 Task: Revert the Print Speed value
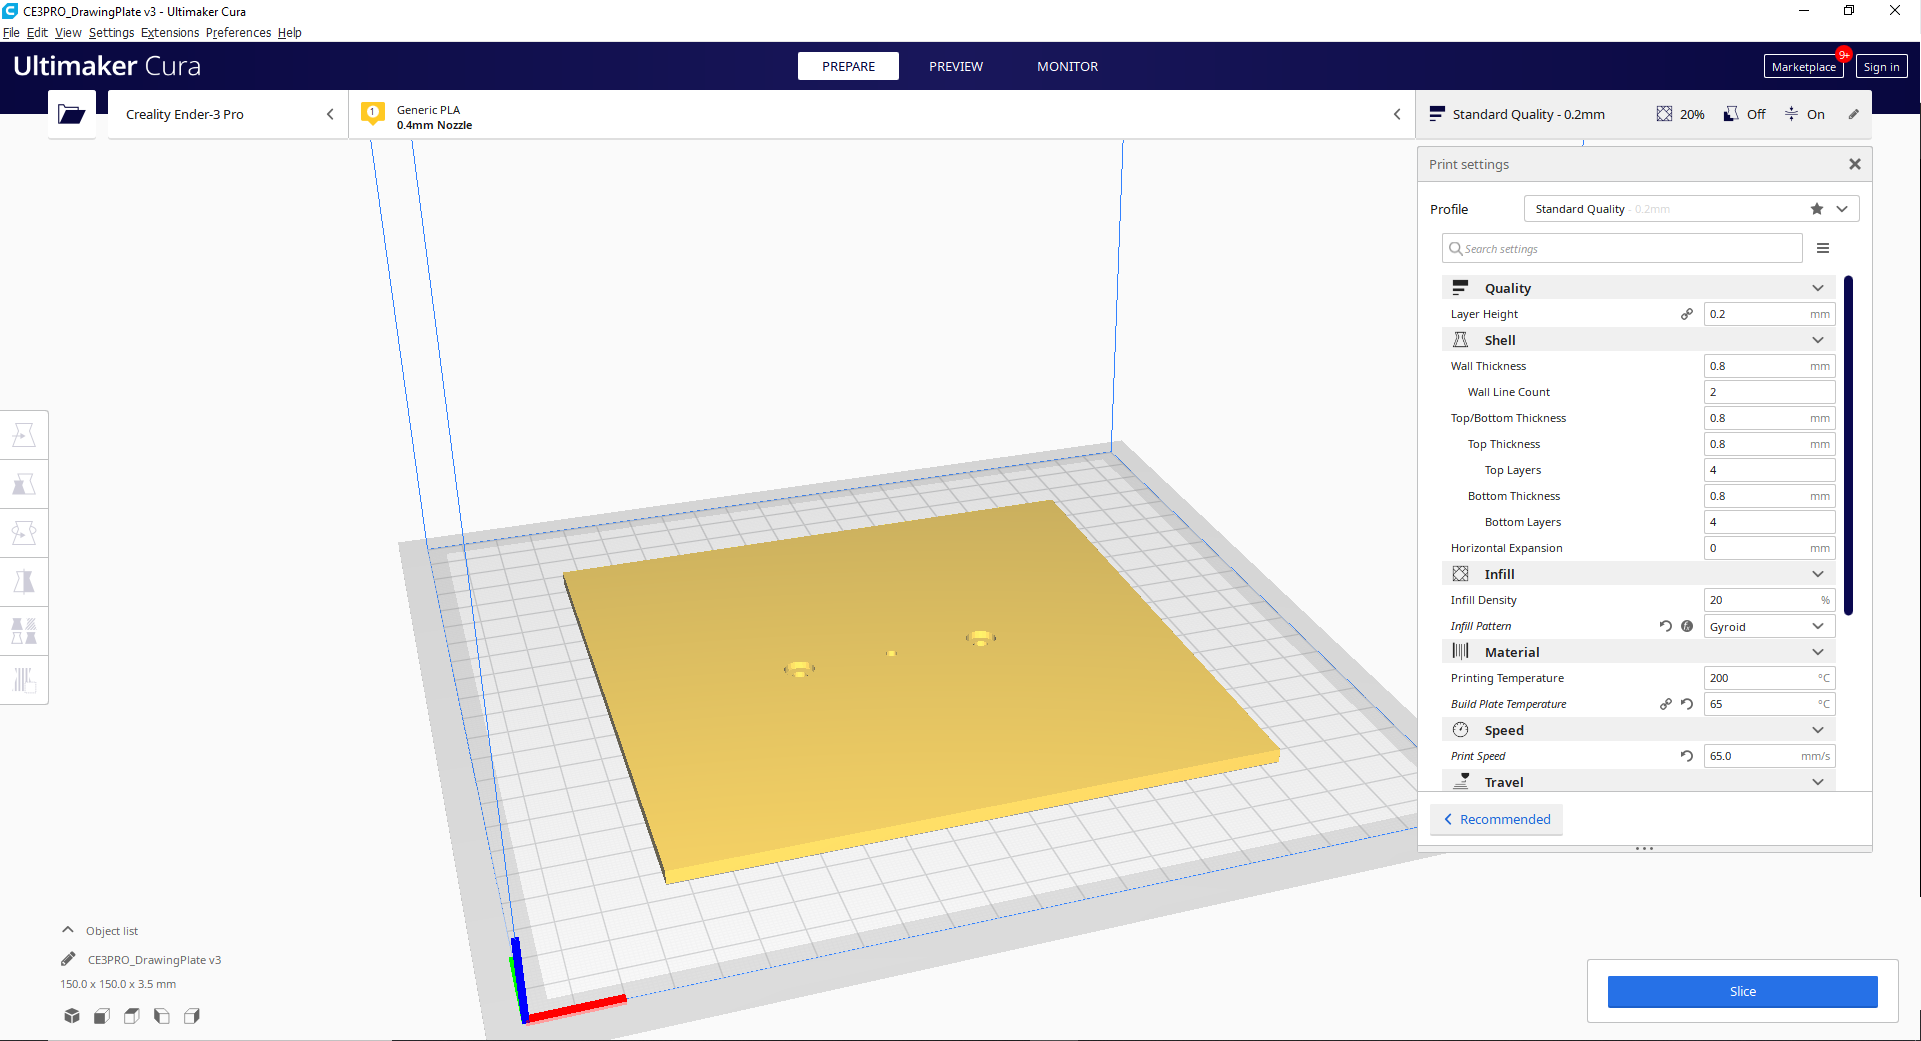pos(1687,756)
